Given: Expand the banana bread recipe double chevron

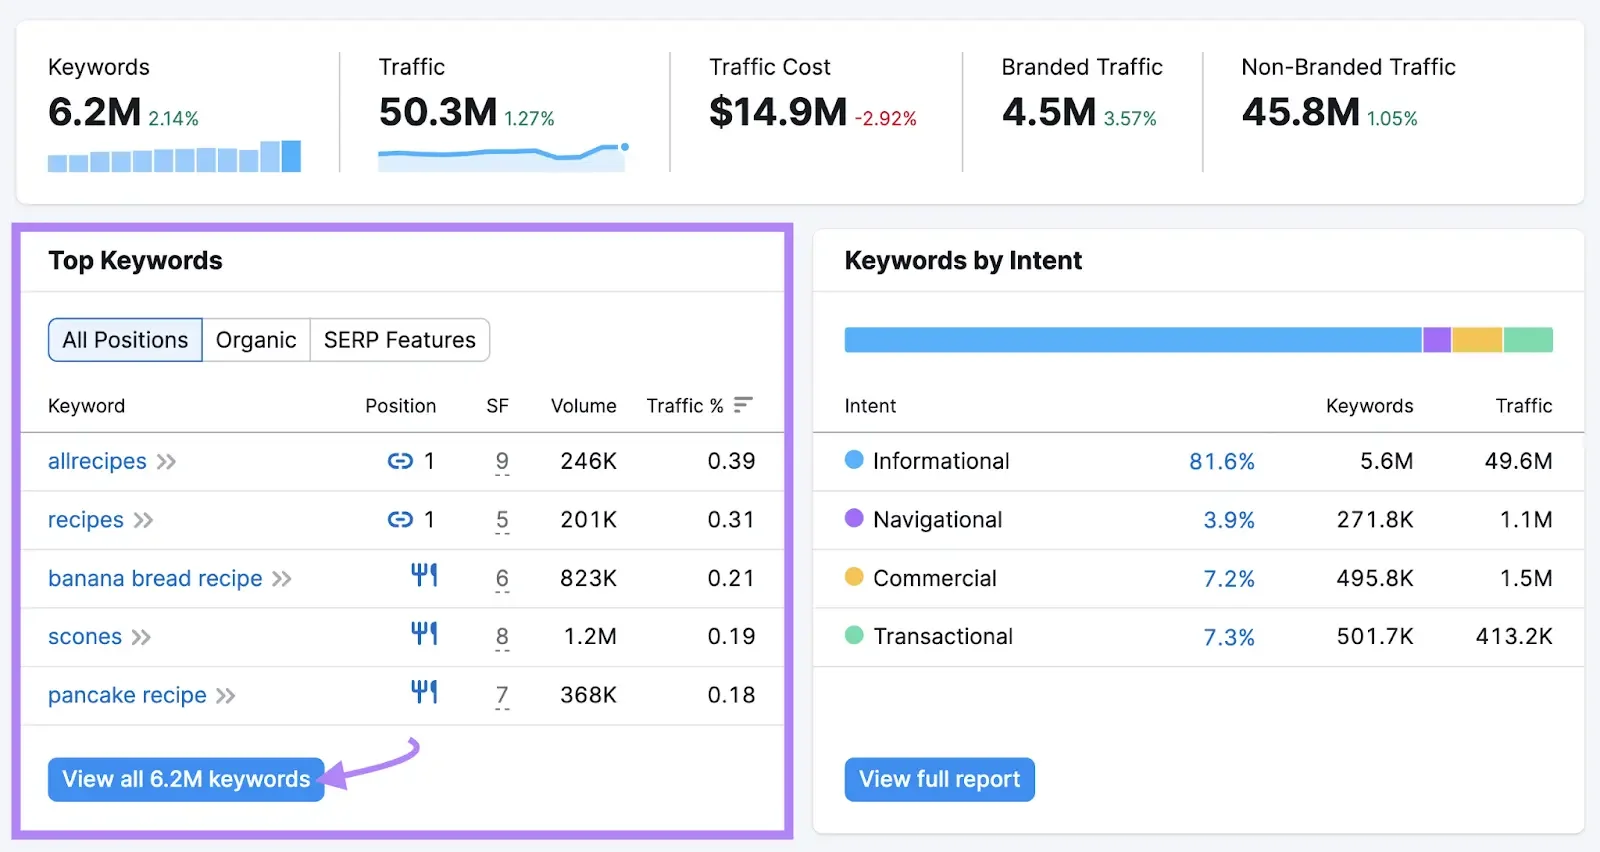Looking at the screenshot, I should [x=282, y=579].
